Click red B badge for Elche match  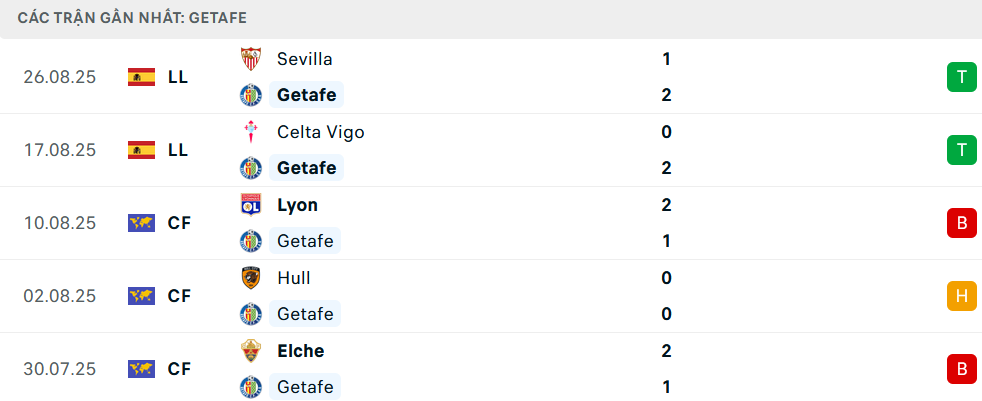point(961,369)
